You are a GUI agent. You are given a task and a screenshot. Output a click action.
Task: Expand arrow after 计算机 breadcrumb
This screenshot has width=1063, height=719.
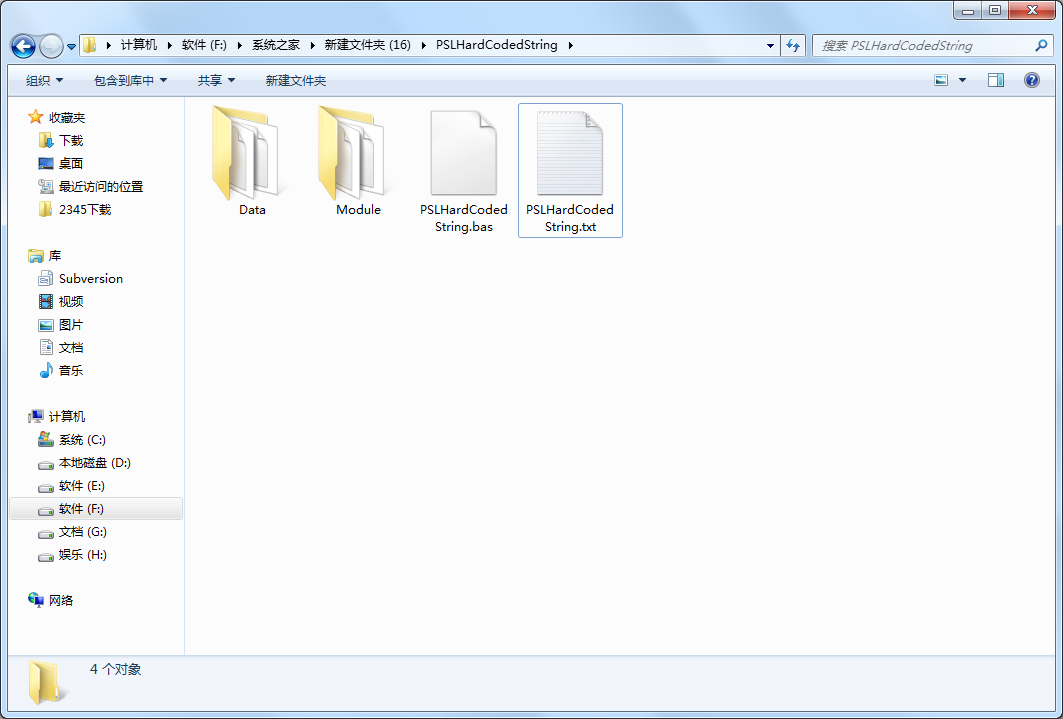click(171, 45)
